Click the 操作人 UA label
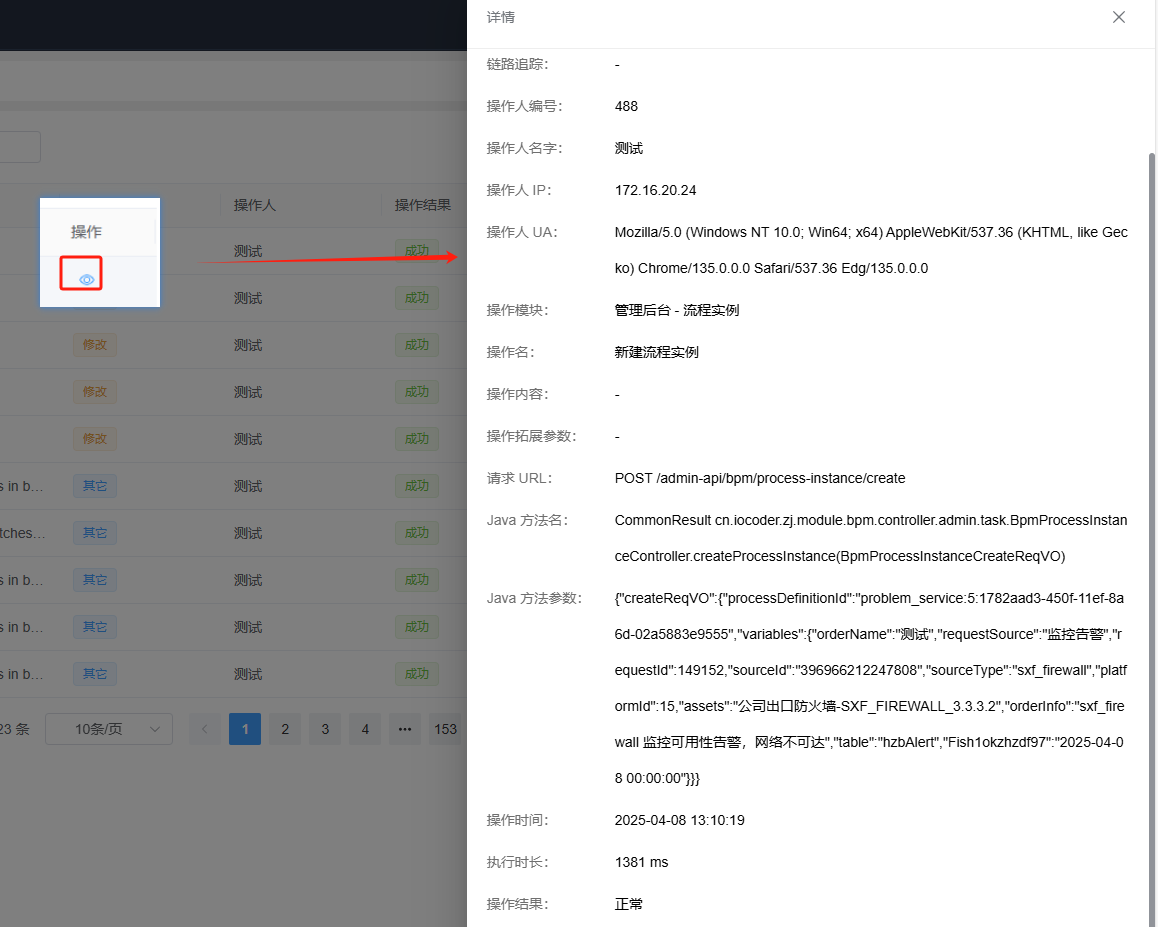 pyautogui.click(x=522, y=233)
